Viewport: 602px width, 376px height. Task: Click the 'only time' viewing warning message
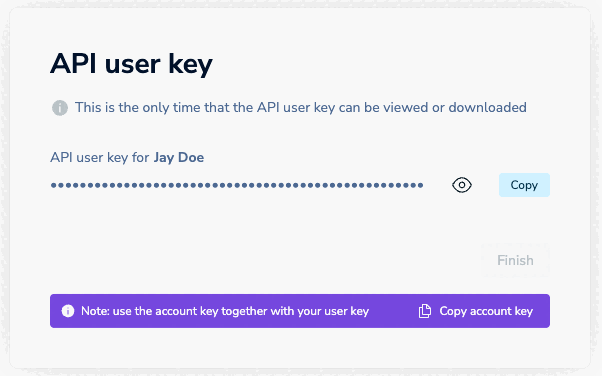coord(301,108)
